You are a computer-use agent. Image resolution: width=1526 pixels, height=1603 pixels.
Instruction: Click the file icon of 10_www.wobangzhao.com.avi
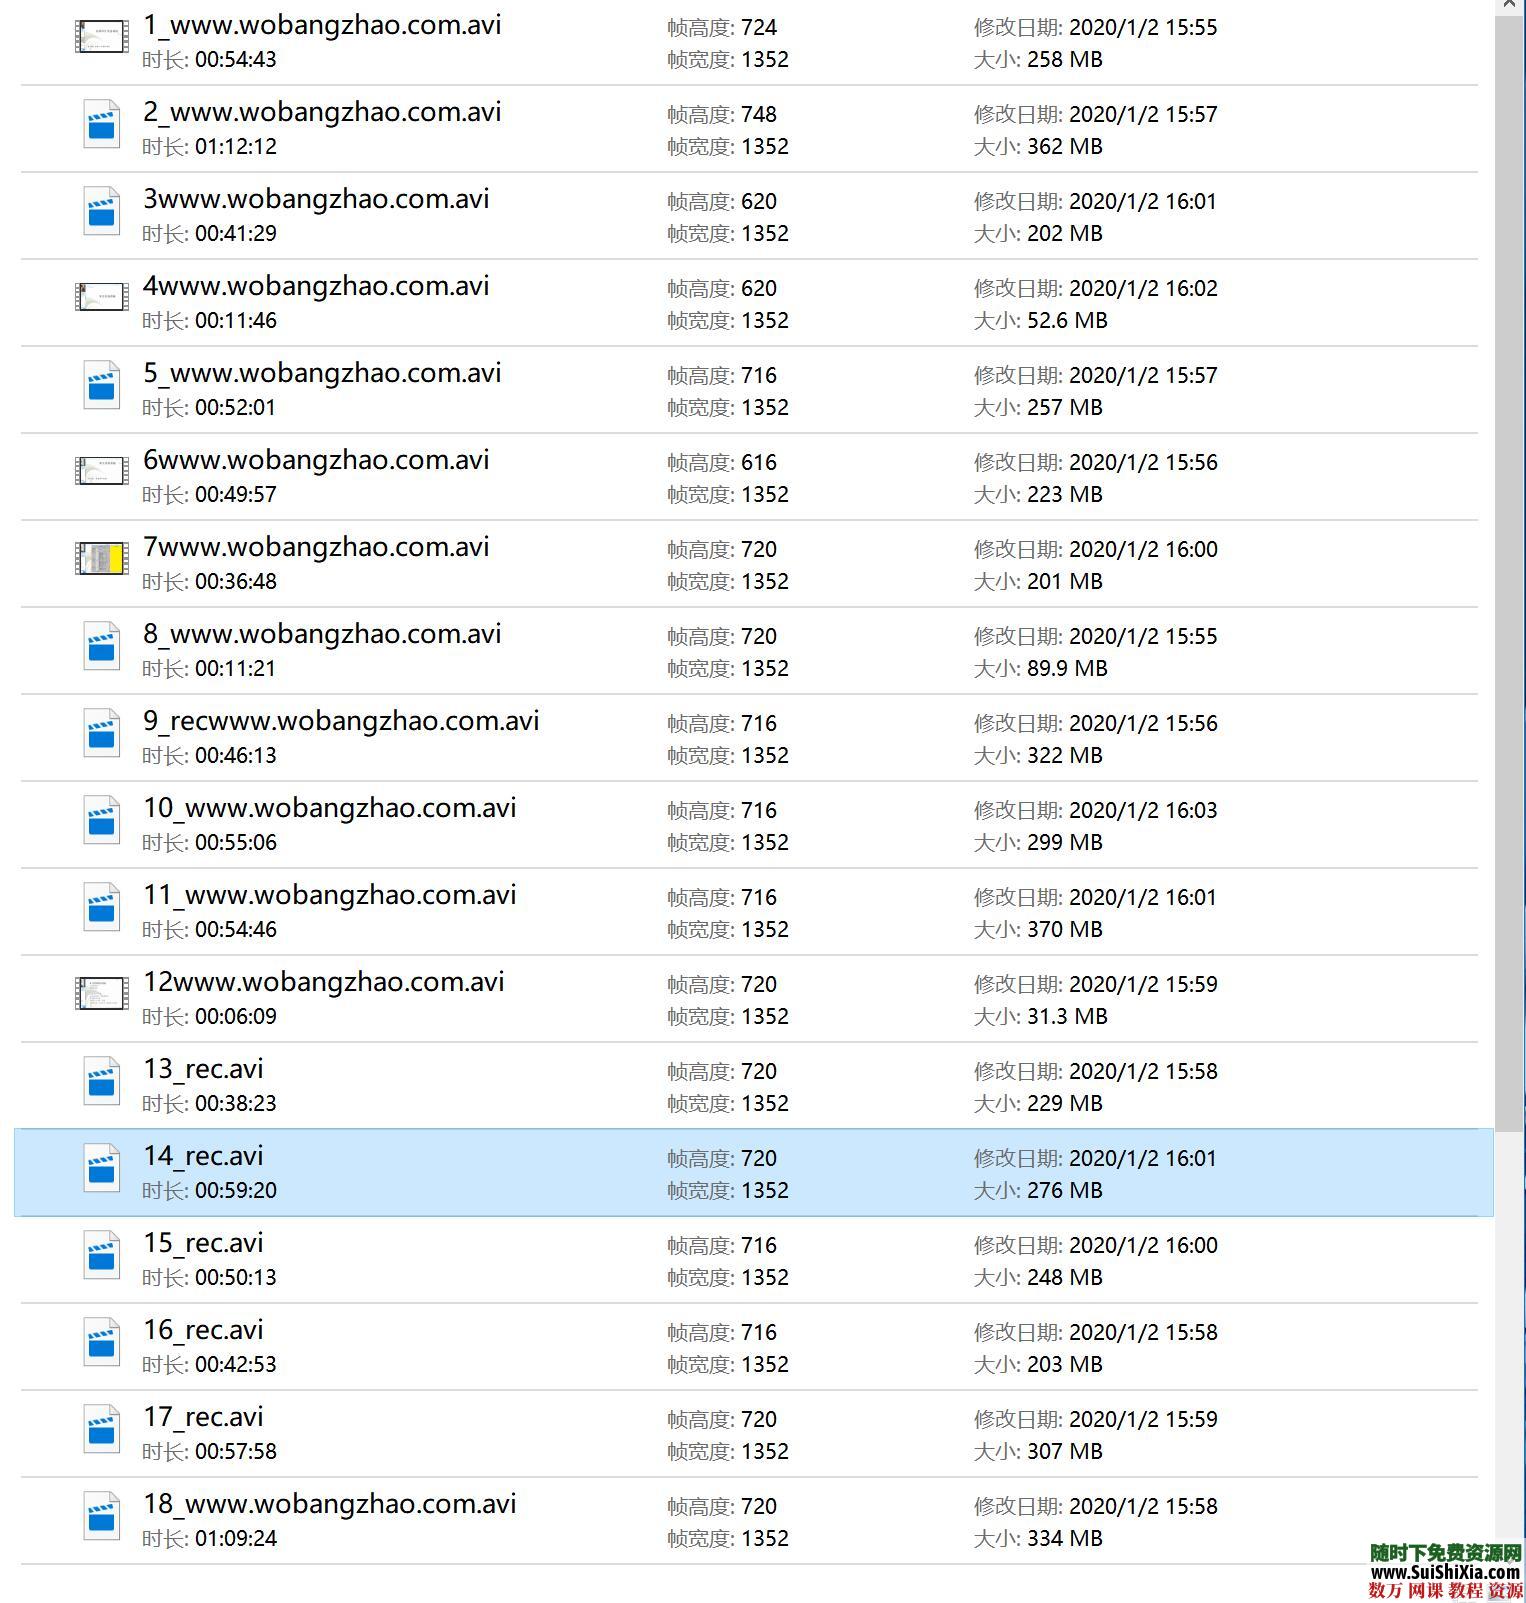click(102, 821)
